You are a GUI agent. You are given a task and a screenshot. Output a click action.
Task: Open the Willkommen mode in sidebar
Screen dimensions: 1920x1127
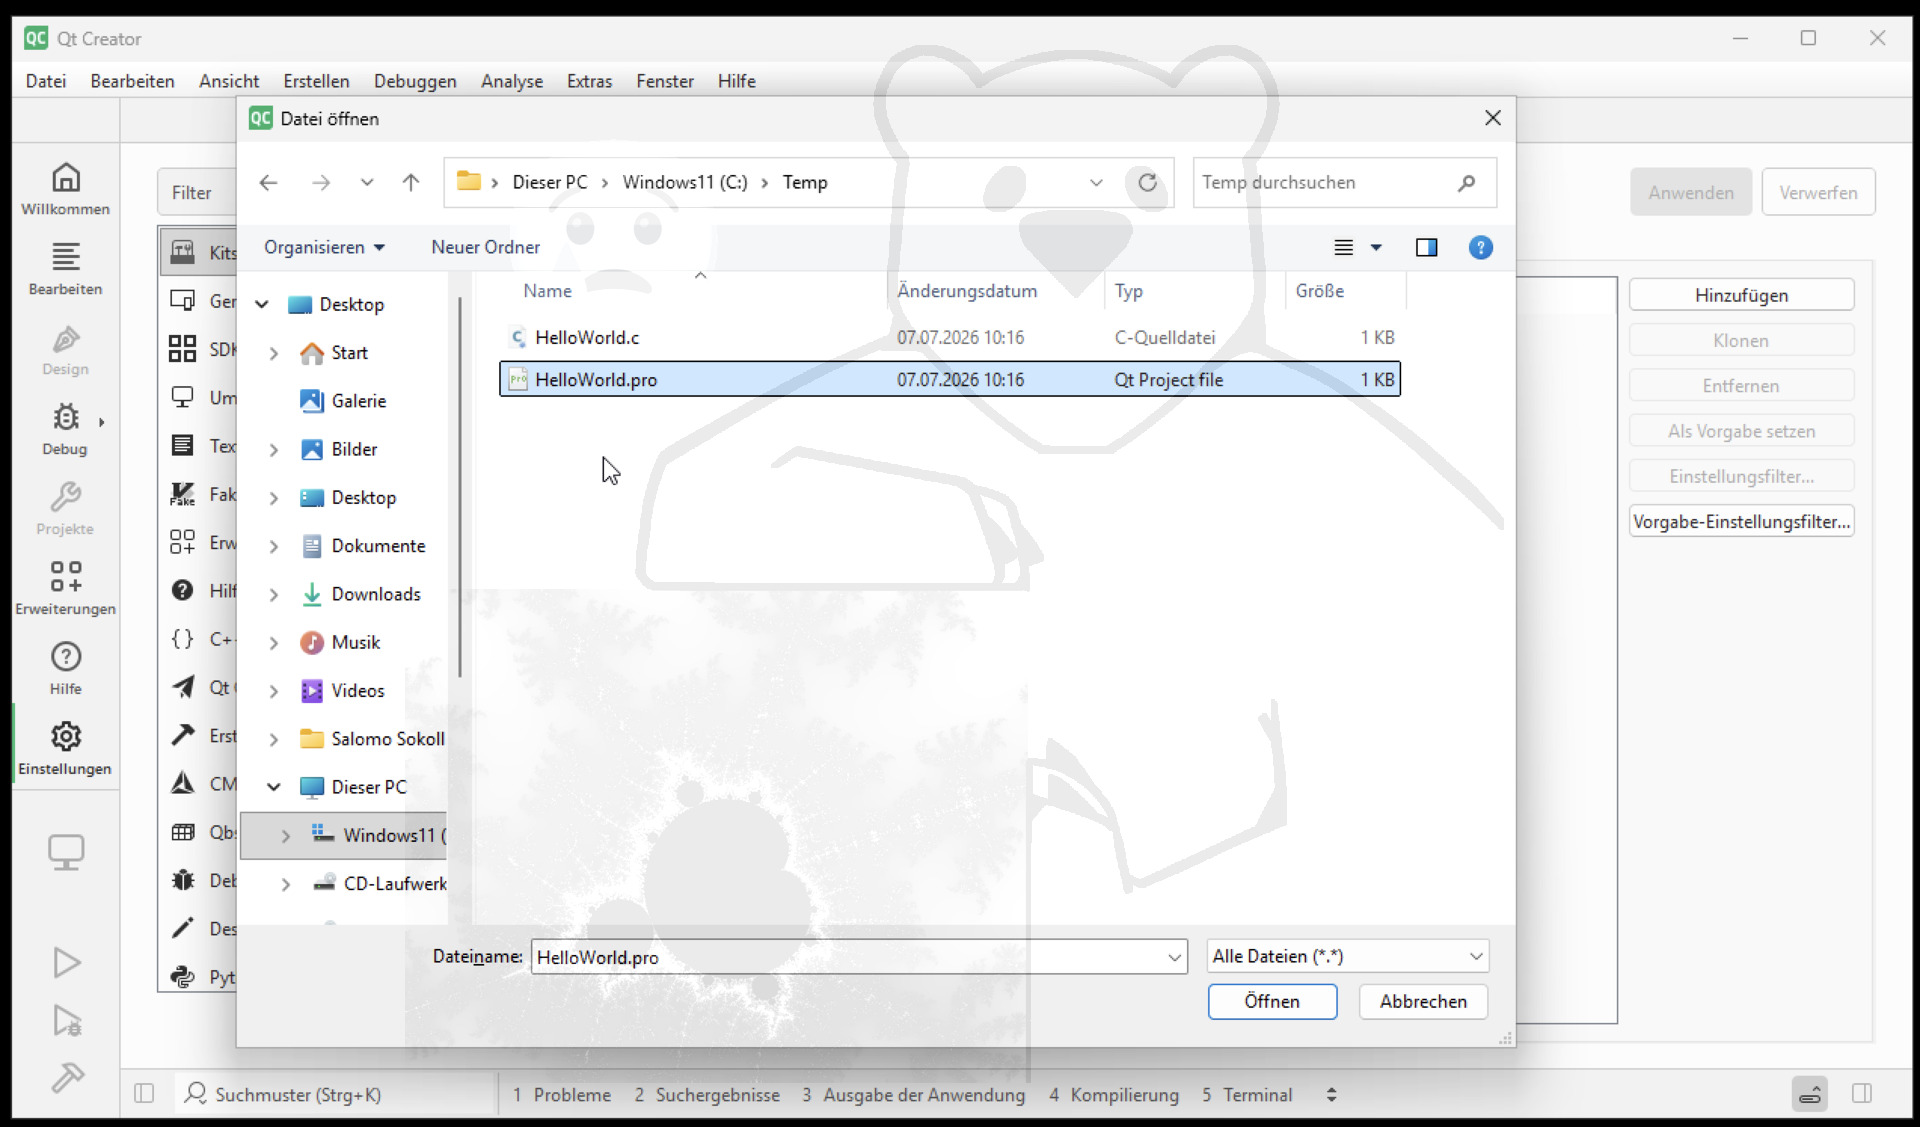click(66, 189)
